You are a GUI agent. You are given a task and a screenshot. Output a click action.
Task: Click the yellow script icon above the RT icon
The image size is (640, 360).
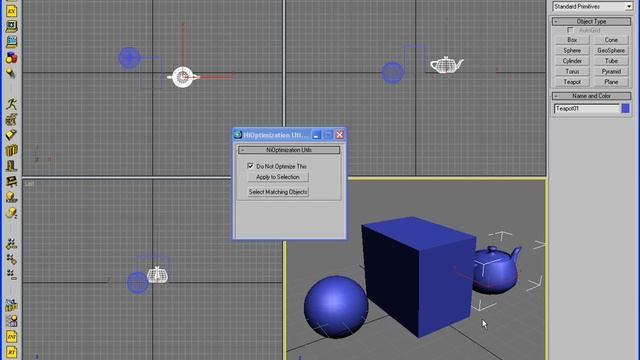click(11, 336)
